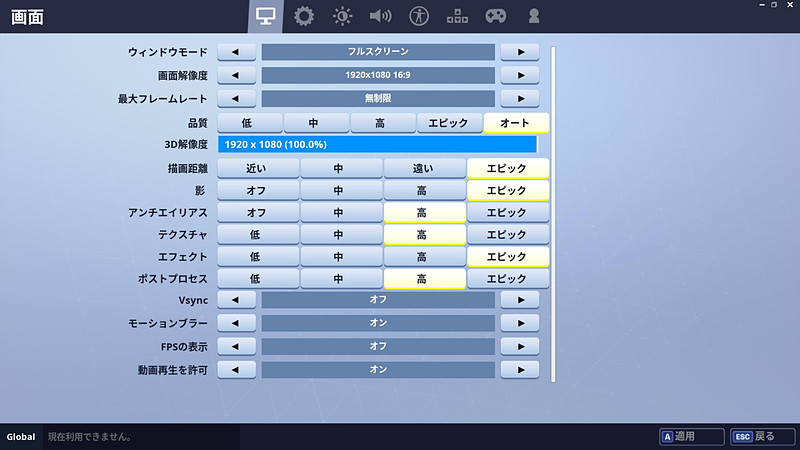Set アンチエイリアス to 中
800x450 pixels.
(341, 213)
